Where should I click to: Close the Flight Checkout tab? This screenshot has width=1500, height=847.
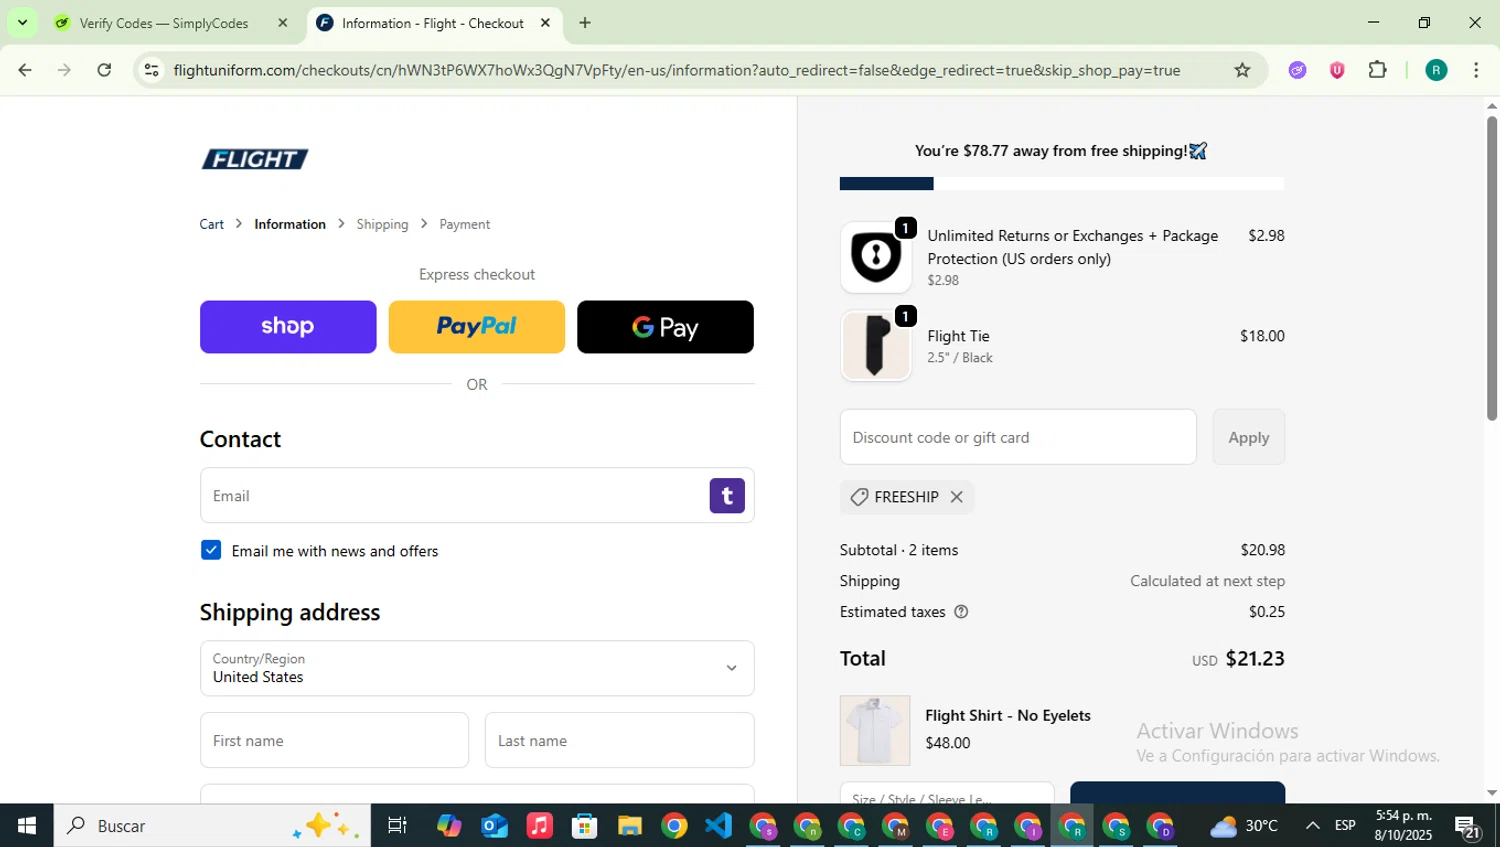click(x=545, y=23)
